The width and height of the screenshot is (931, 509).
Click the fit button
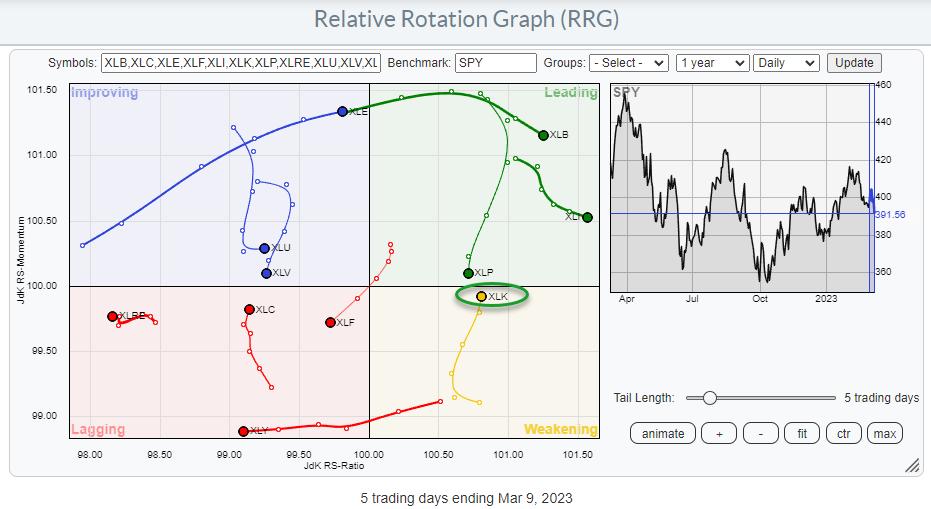point(803,433)
